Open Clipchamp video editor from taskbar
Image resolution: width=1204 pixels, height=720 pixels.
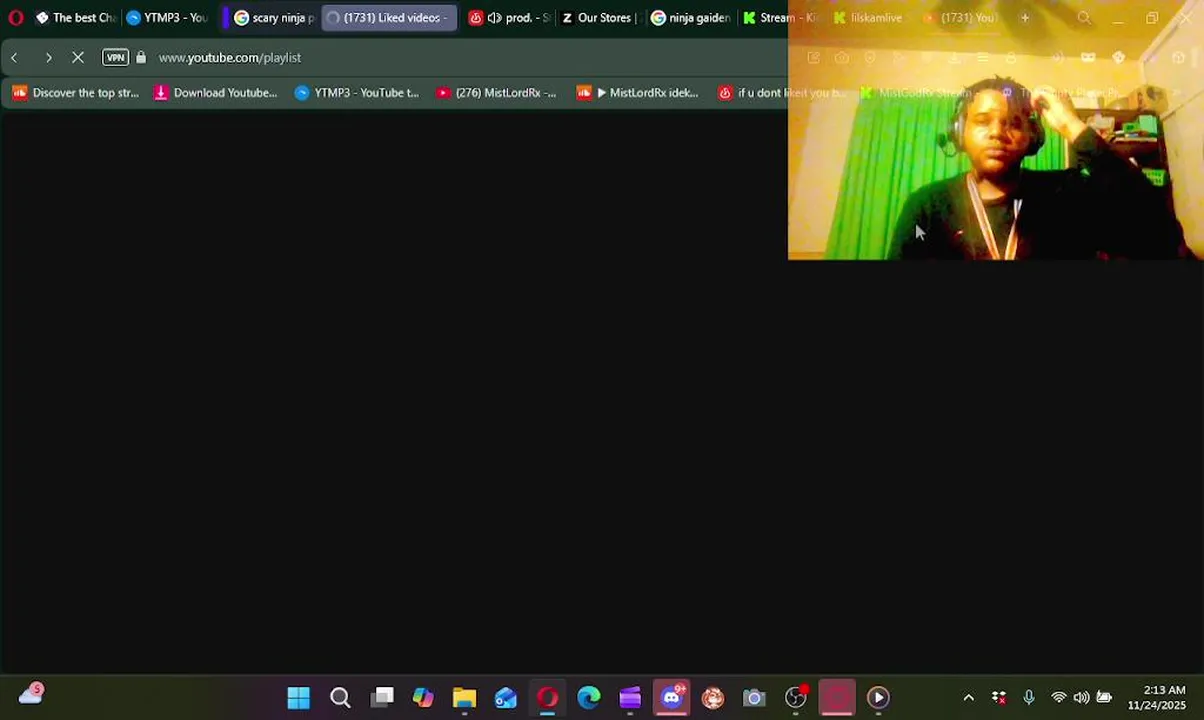click(x=630, y=698)
